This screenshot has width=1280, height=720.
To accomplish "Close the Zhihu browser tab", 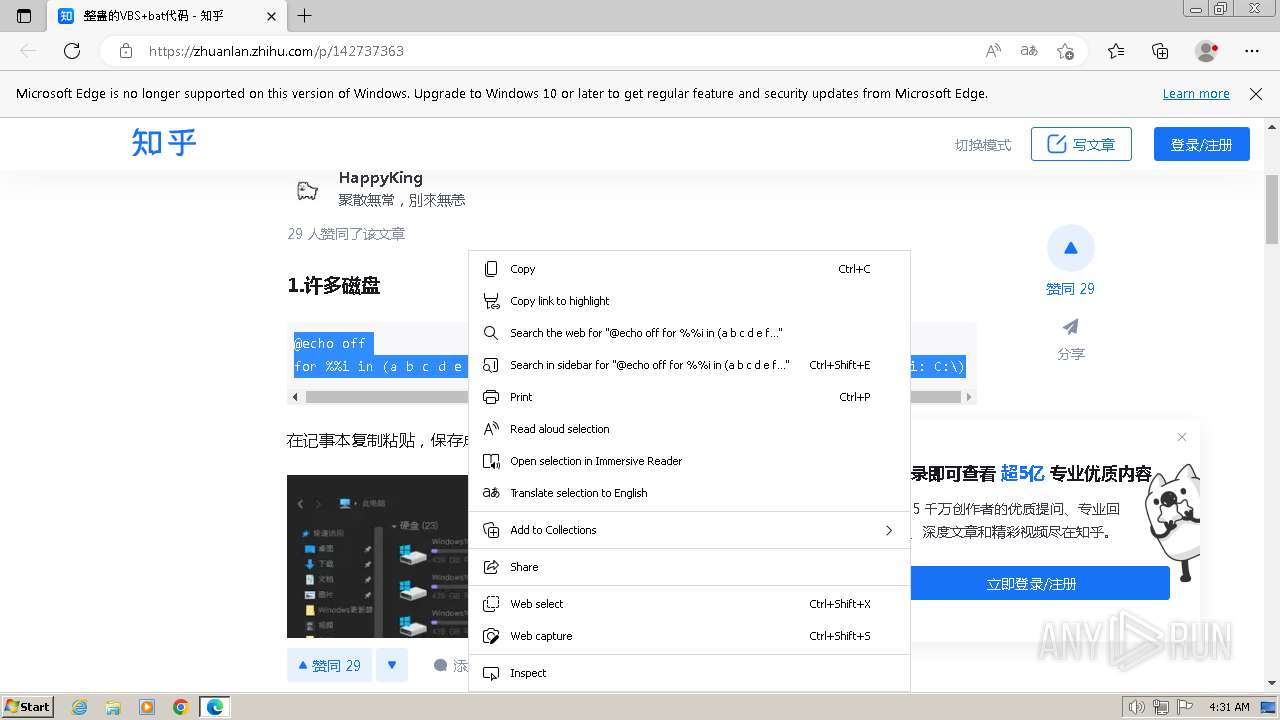I will (x=271, y=16).
